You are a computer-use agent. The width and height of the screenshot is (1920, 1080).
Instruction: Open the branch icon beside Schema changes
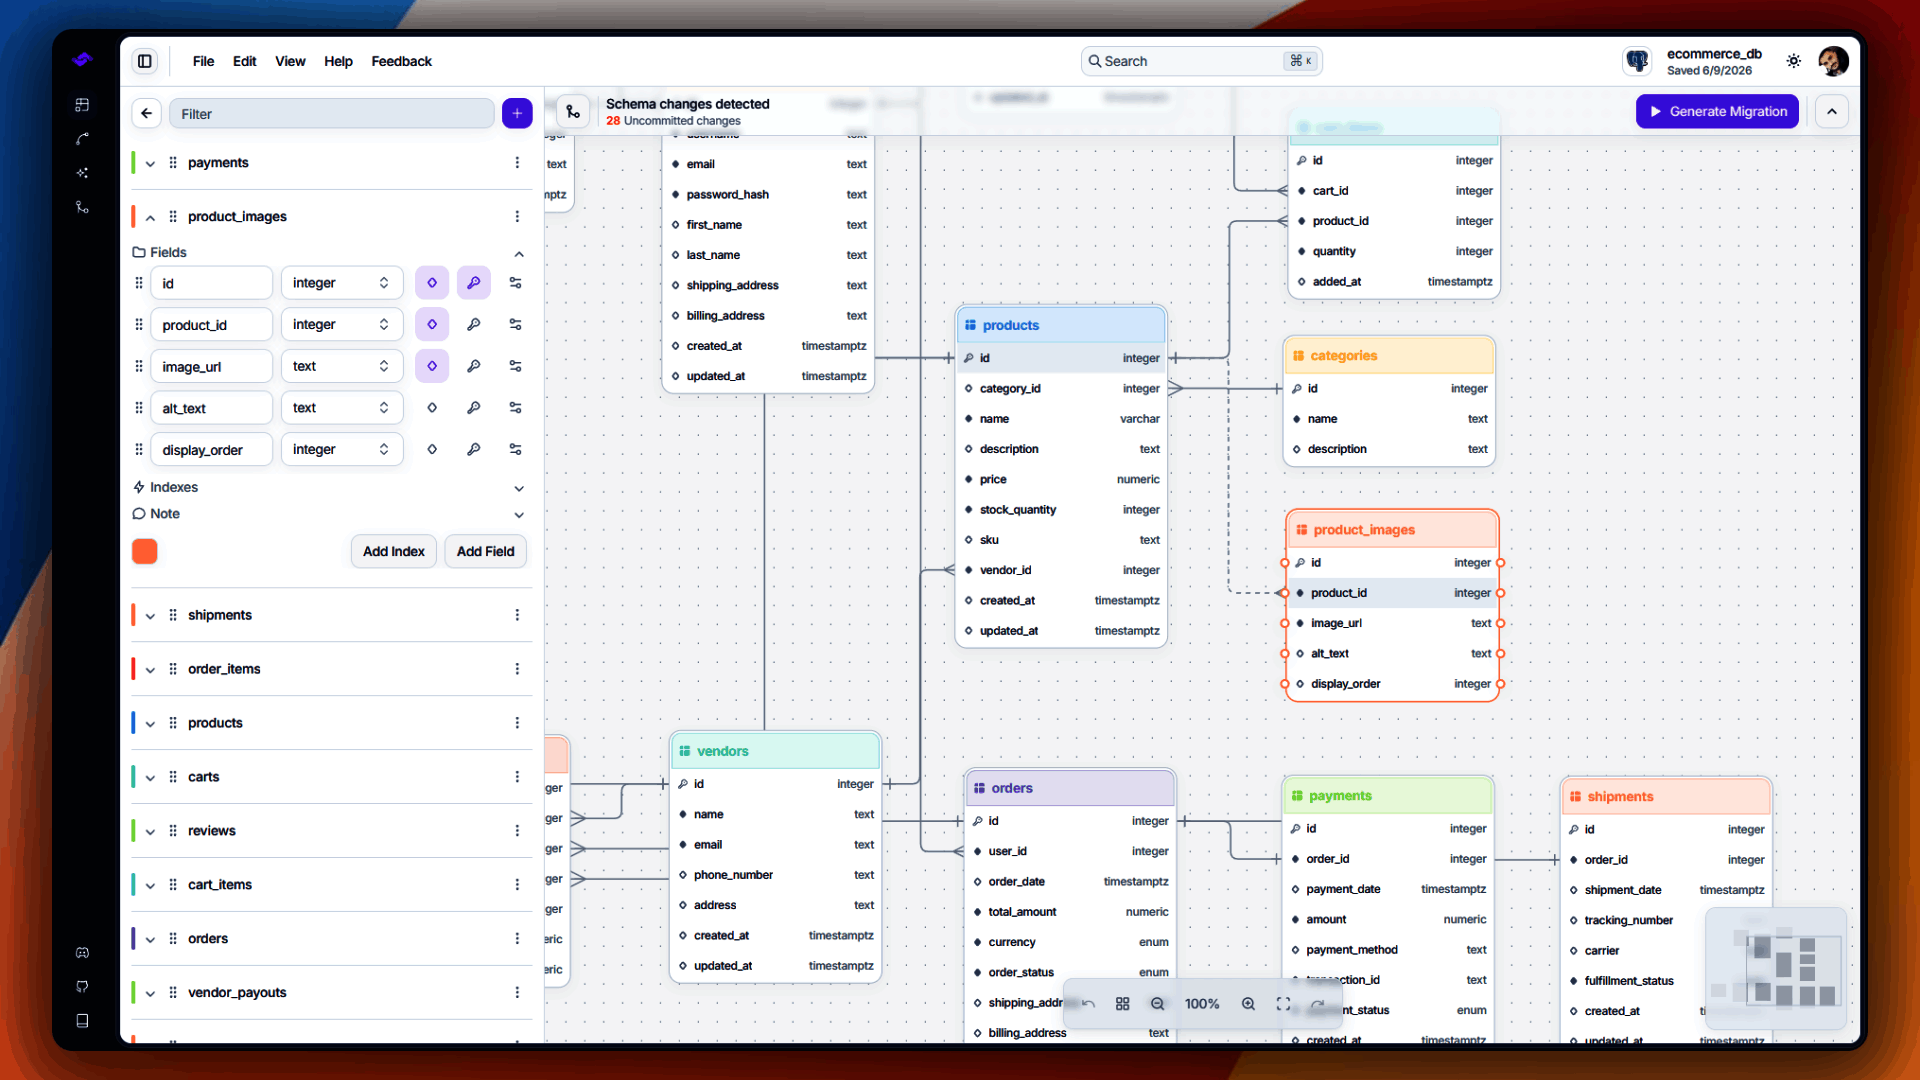coord(573,111)
